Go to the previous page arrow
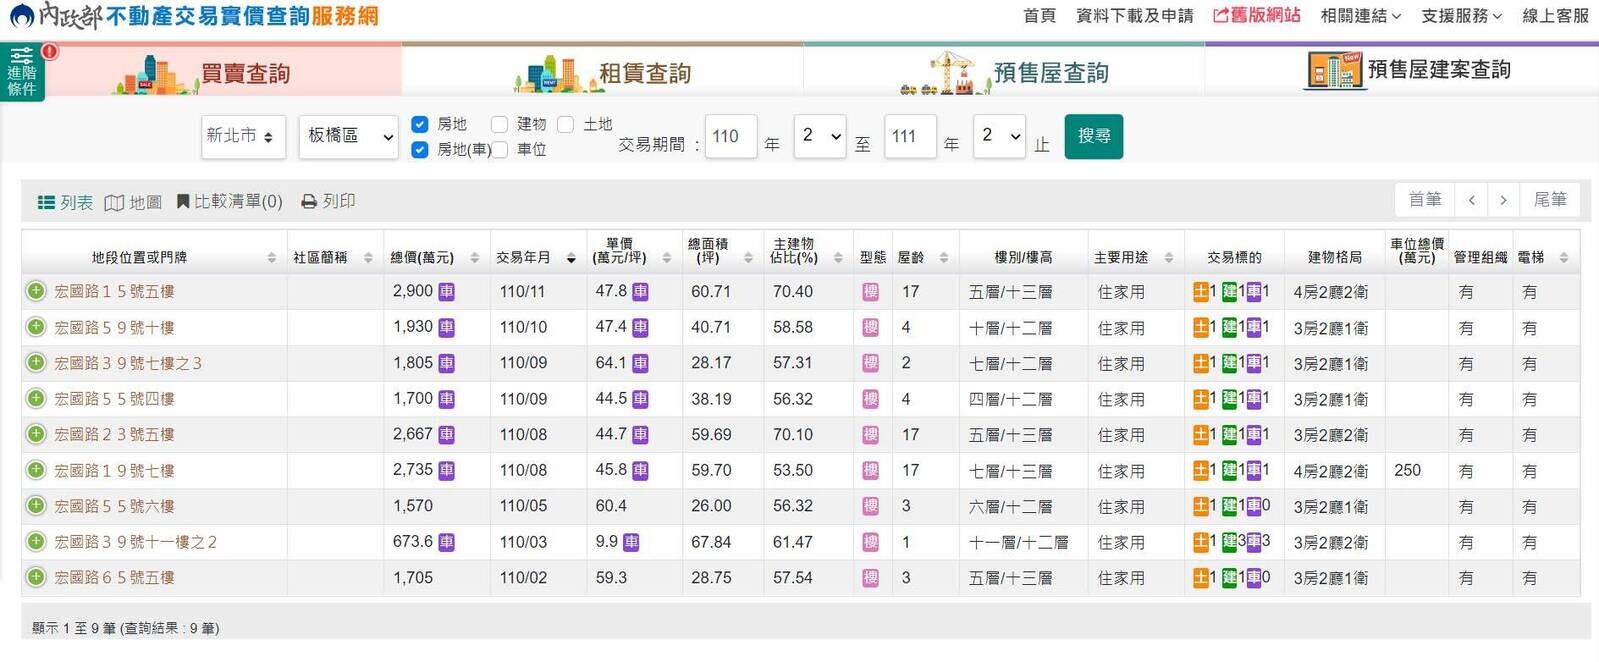The height and width of the screenshot is (662, 1599). click(x=1471, y=200)
